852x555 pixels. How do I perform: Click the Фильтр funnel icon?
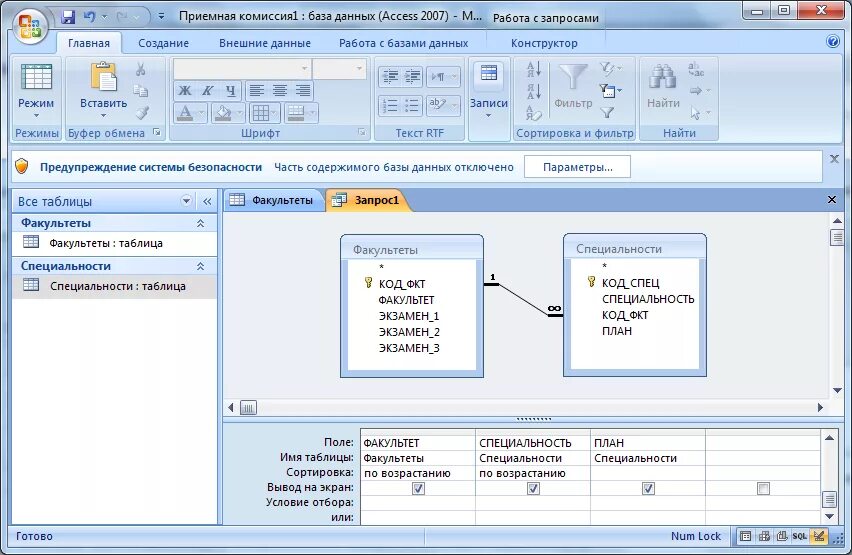click(573, 77)
